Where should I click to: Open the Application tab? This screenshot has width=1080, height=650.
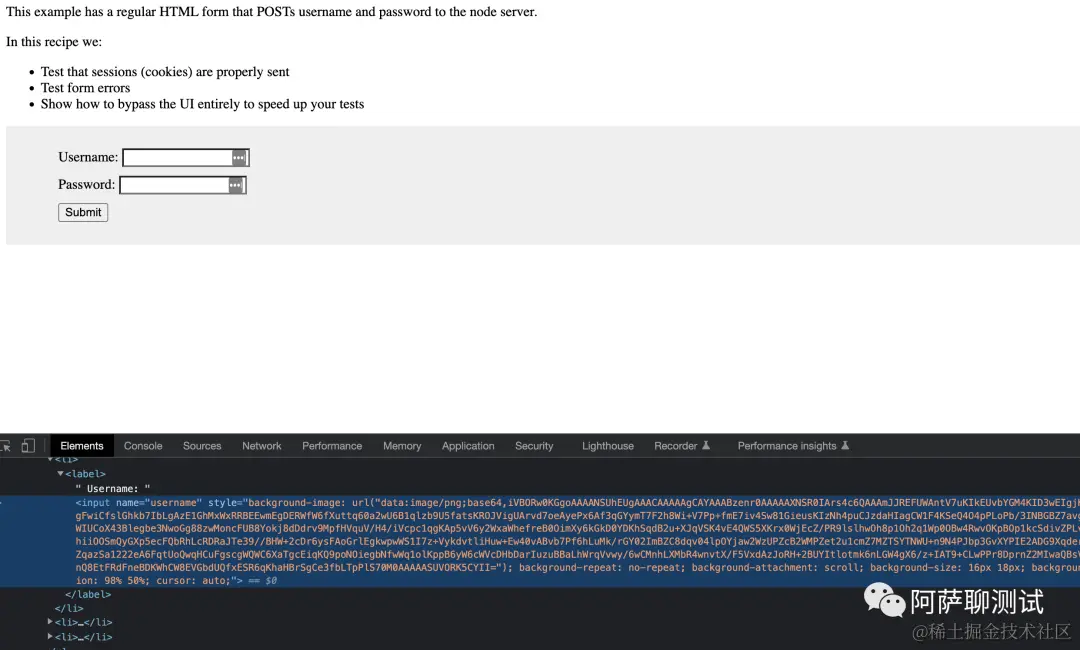tap(468, 446)
